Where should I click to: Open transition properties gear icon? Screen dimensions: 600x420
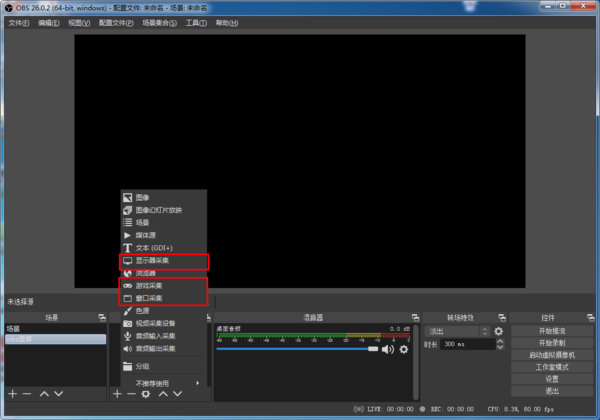point(498,331)
